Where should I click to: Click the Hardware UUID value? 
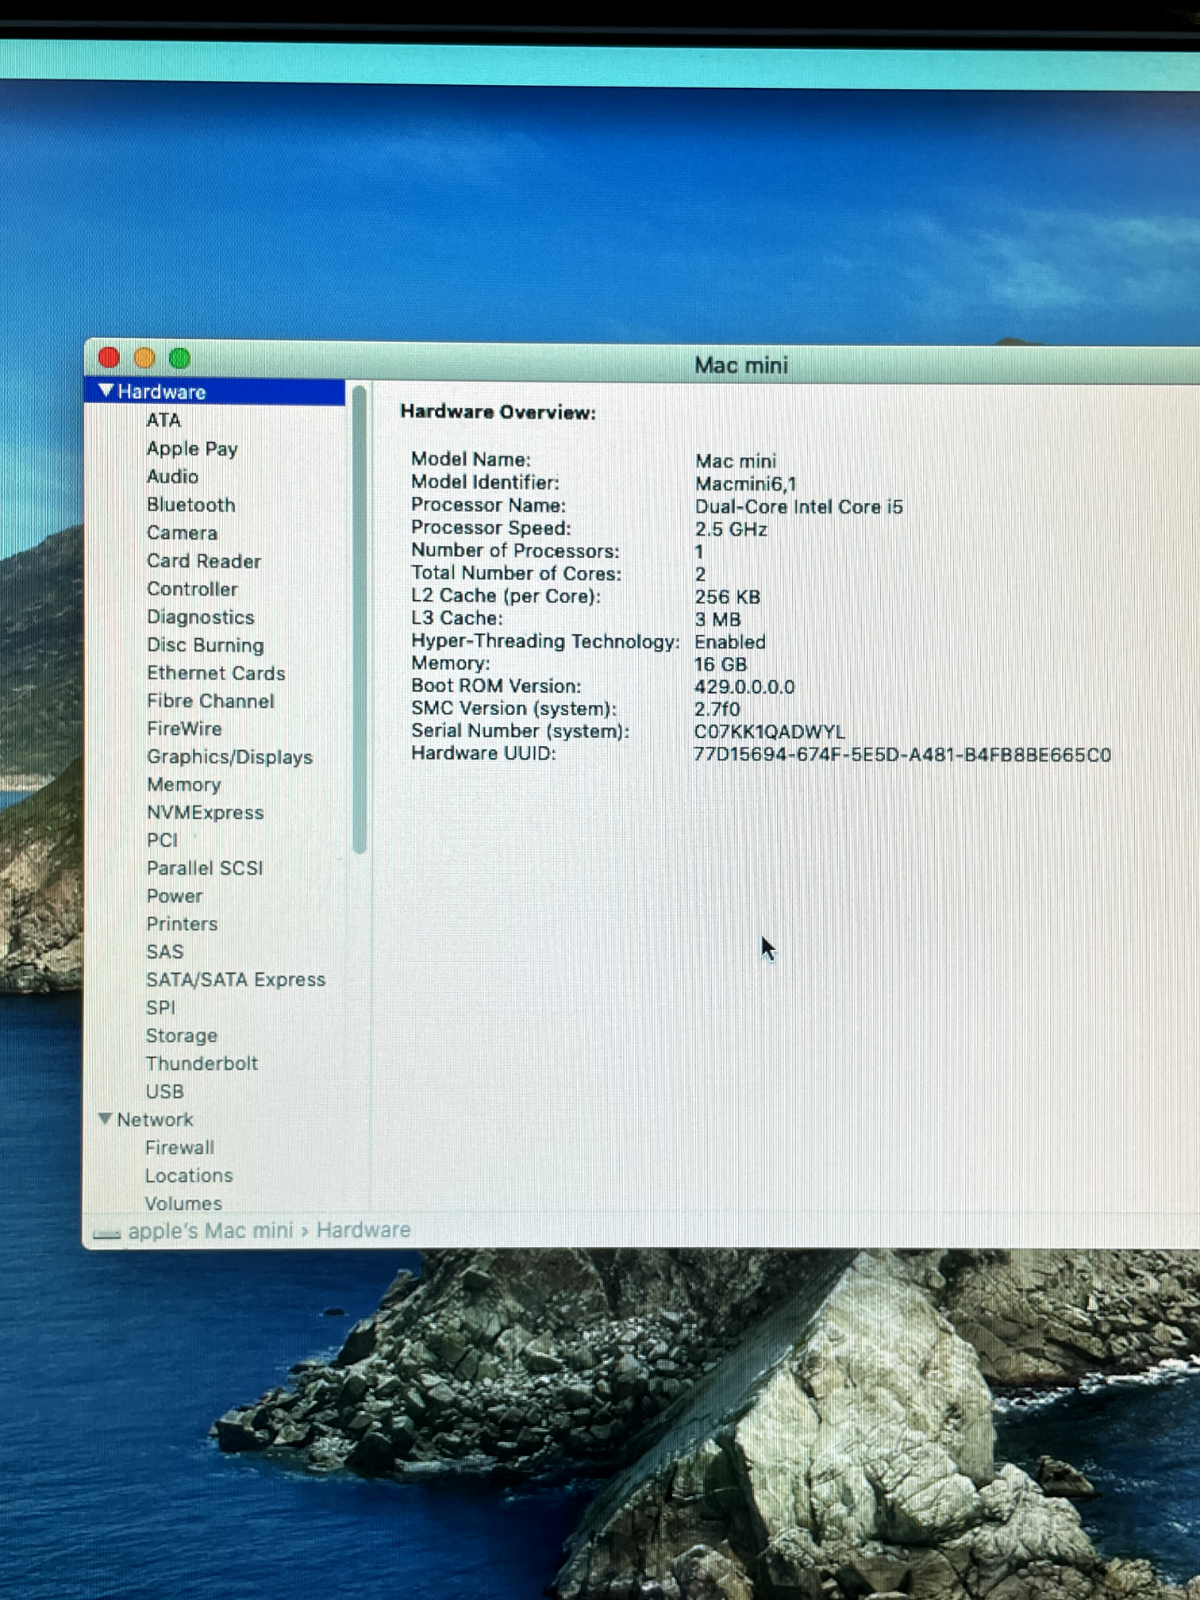tap(902, 755)
